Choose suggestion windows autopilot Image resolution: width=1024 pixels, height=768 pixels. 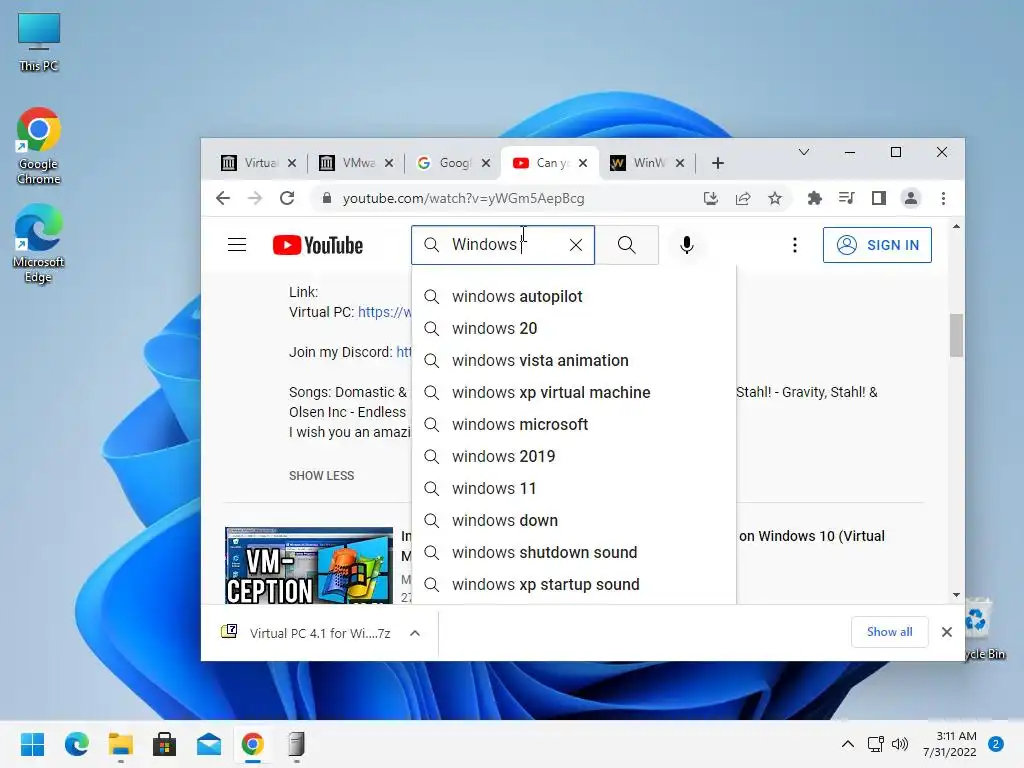point(574,296)
